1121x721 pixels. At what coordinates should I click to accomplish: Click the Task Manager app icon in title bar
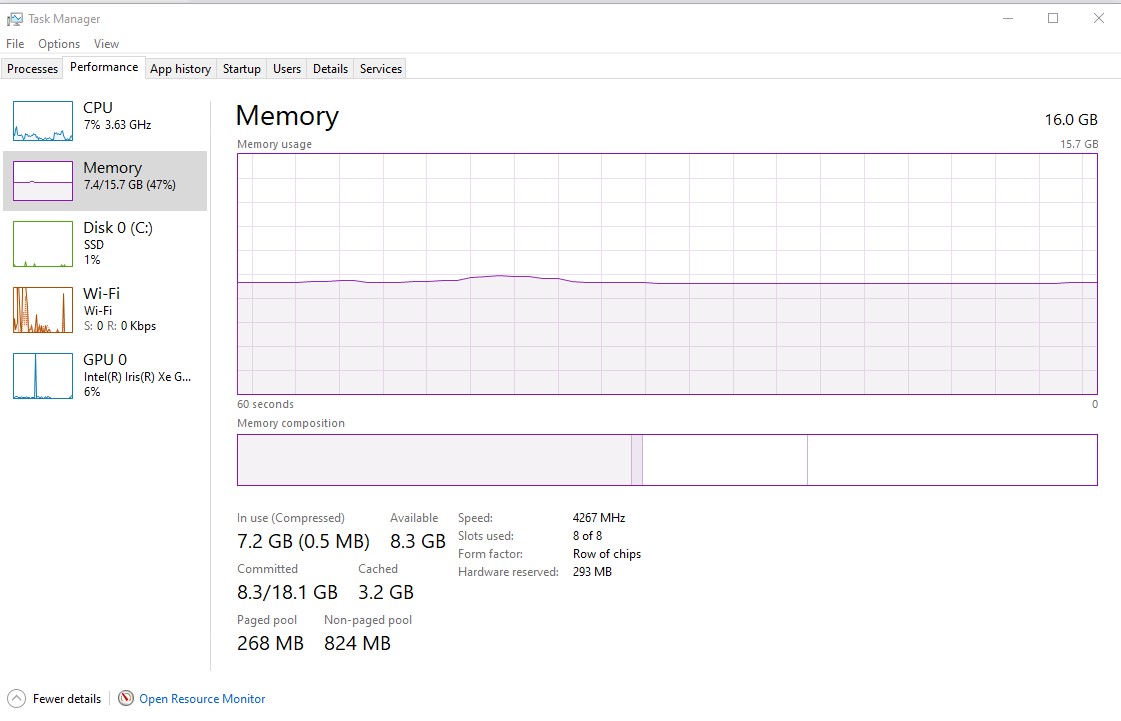(x=14, y=19)
